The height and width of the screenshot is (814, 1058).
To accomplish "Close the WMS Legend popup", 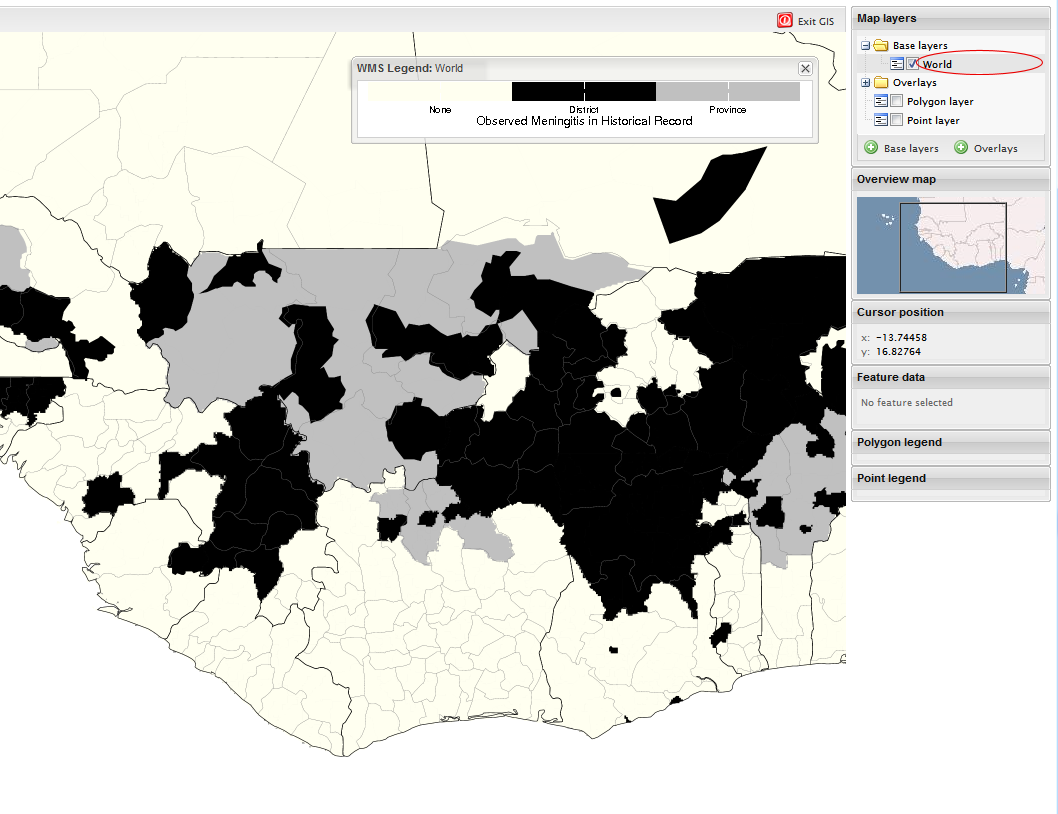I will pos(805,68).
